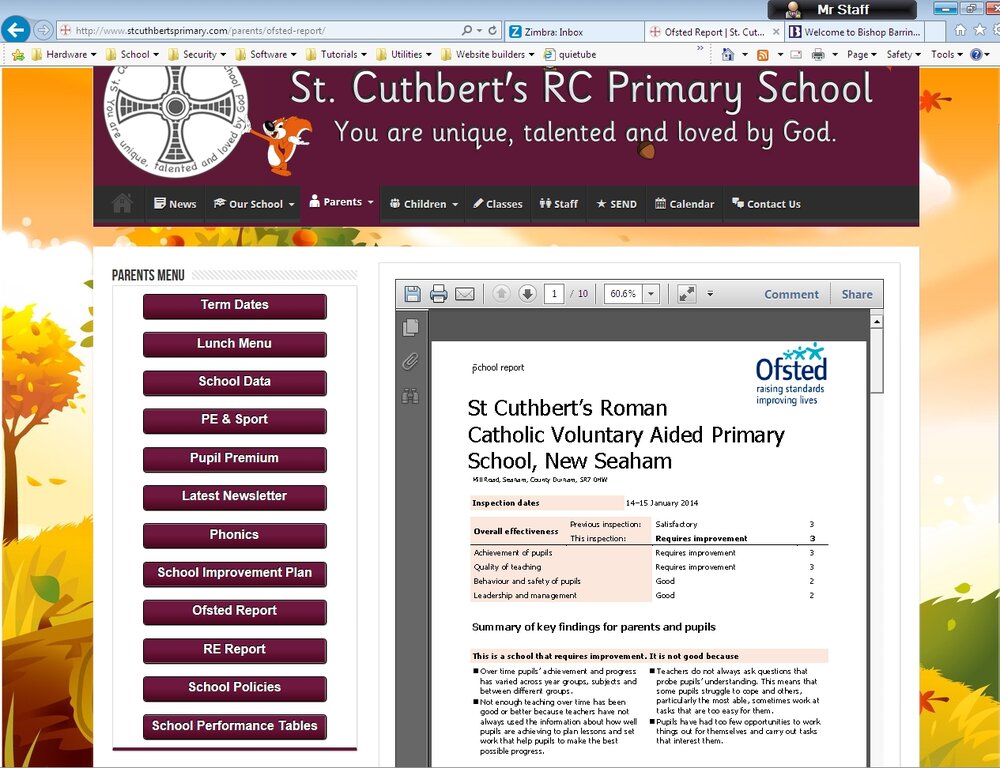The height and width of the screenshot is (768, 1000).
Task: Open the browser Page menu dropdown
Action: 861,55
